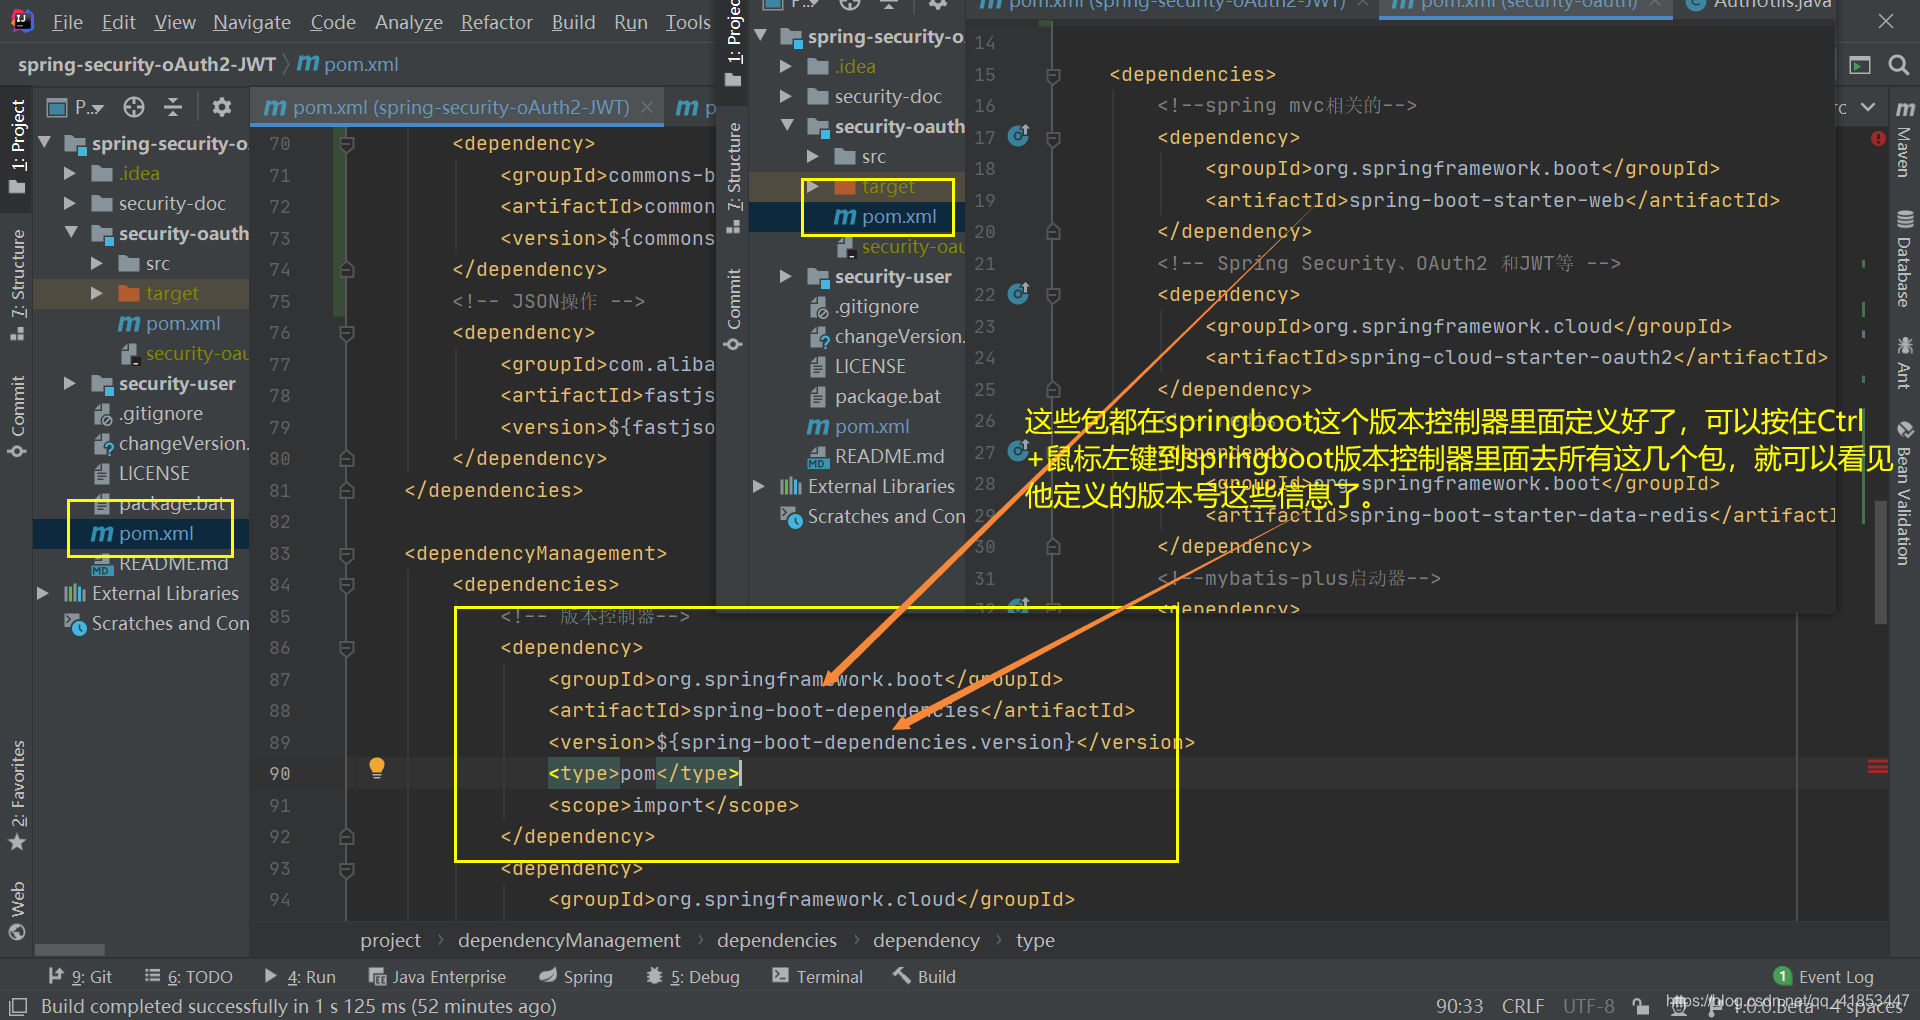Open the 4: Run tool window
1920x1020 pixels.
coord(299,976)
